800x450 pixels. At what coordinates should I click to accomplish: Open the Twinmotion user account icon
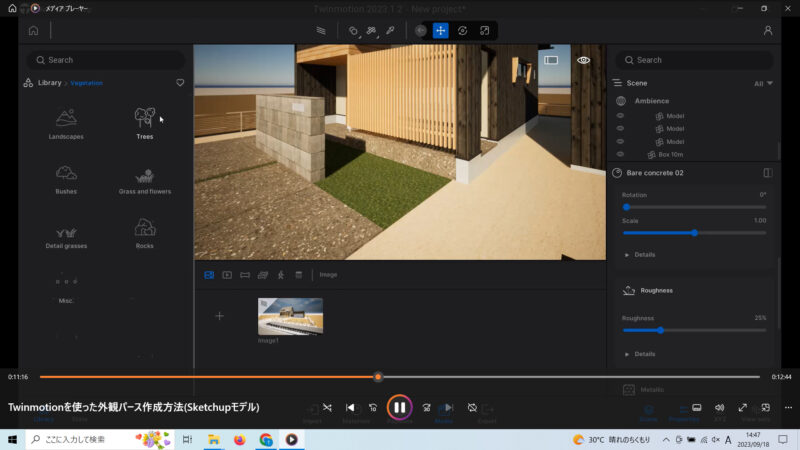[x=767, y=31]
